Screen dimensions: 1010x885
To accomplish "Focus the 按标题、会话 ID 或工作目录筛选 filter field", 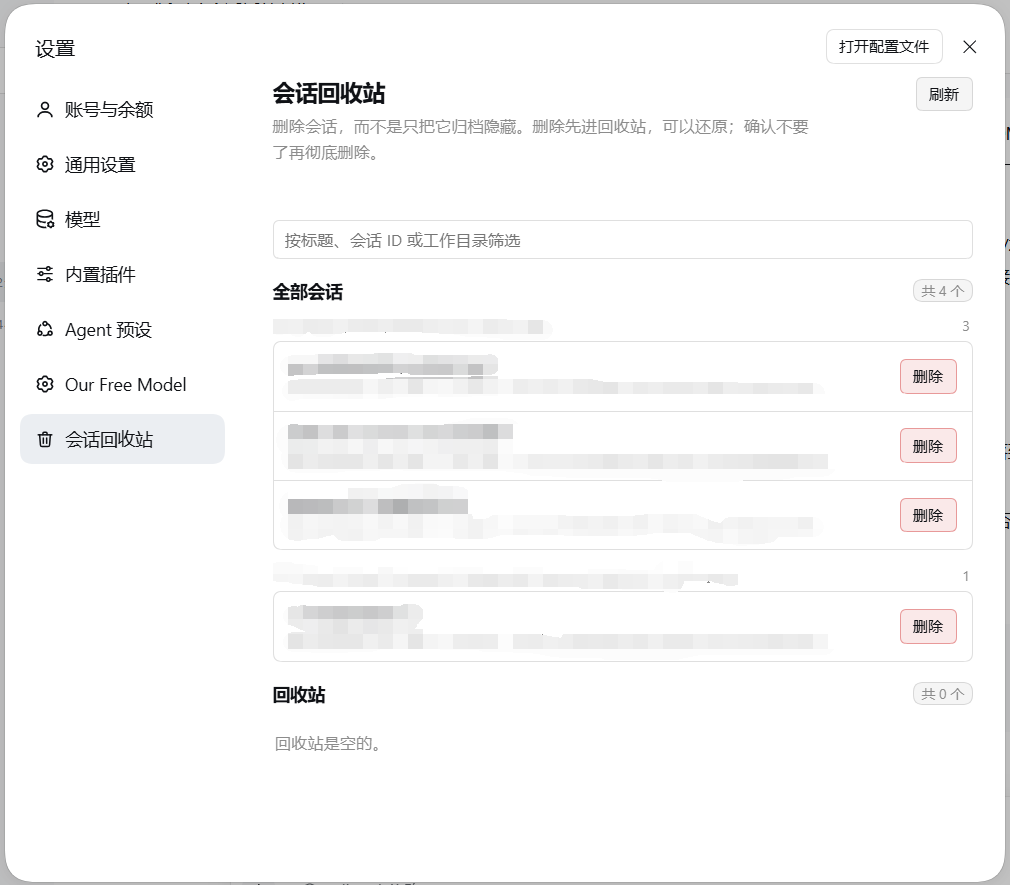I will pos(622,240).
